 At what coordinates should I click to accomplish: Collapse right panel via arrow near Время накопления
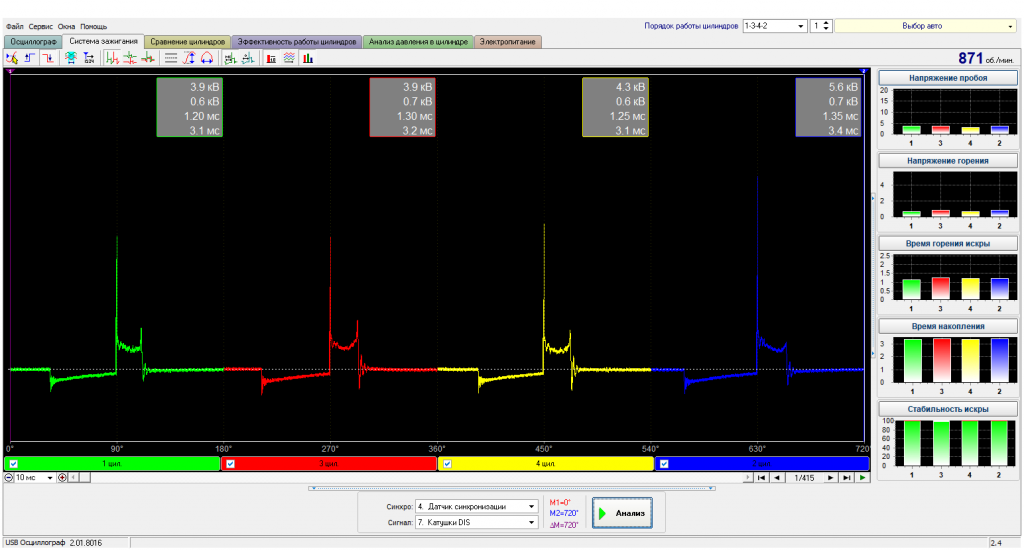coord(873,354)
